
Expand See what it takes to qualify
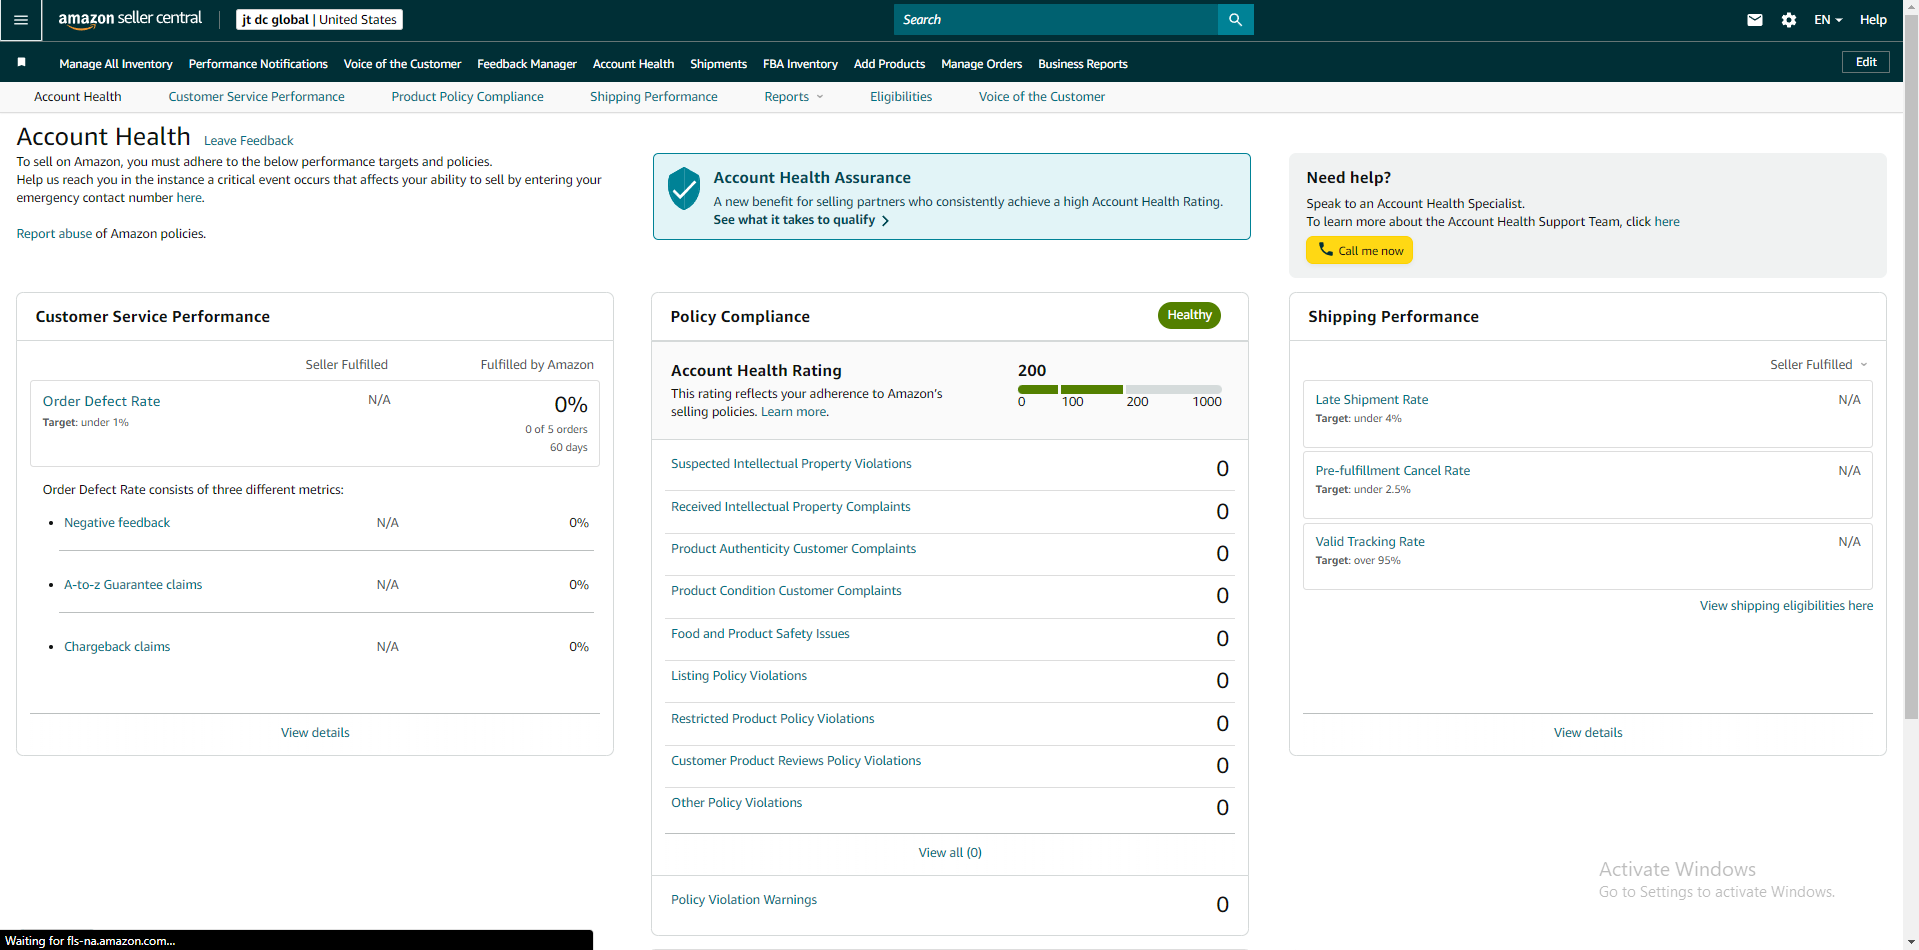pos(801,220)
